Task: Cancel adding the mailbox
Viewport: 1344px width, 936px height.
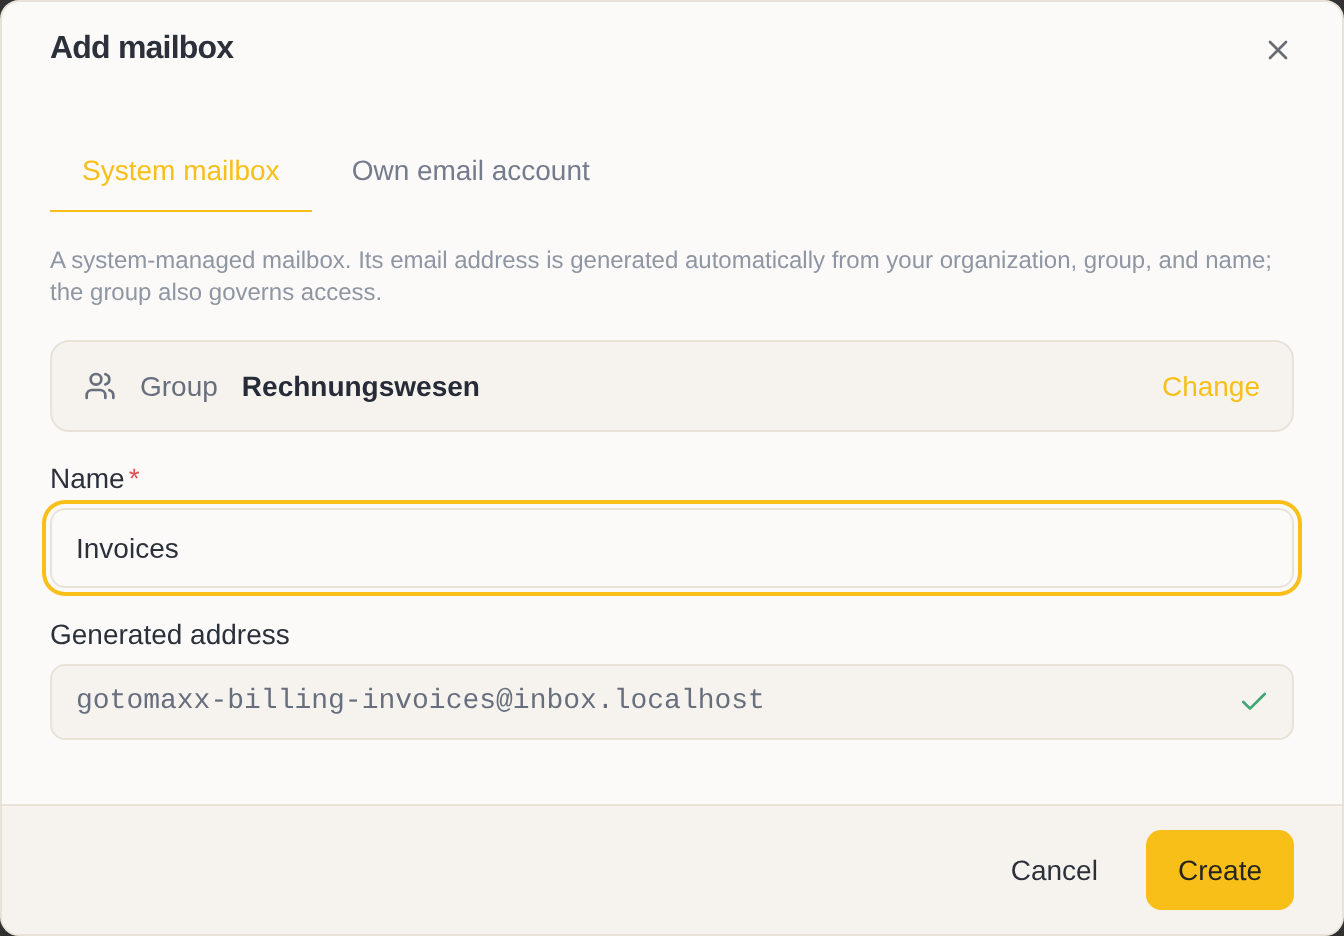Action: [x=1054, y=870]
